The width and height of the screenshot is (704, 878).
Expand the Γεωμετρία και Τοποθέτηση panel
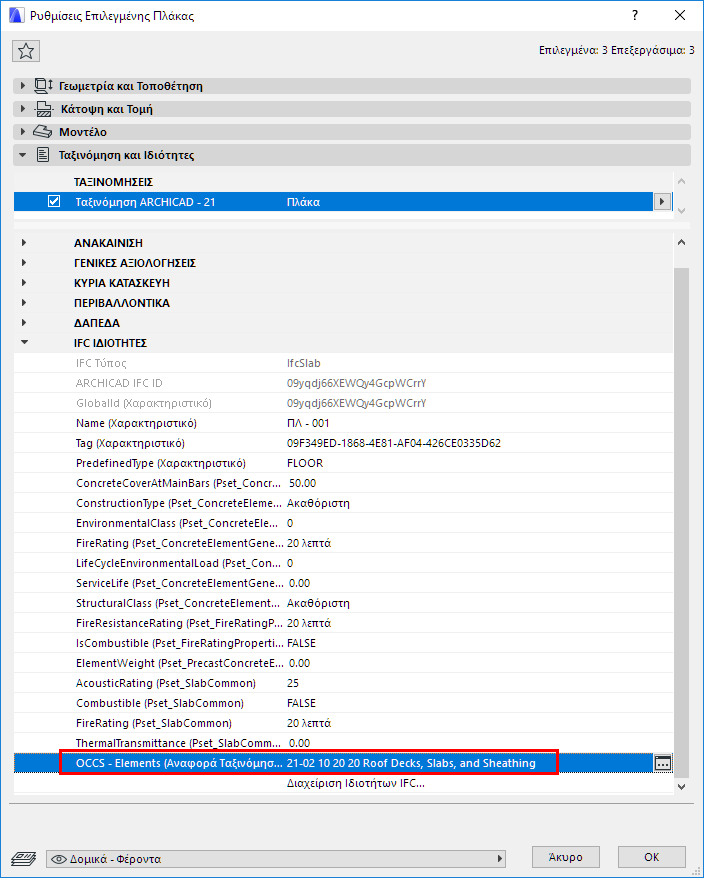tap(22, 86)
